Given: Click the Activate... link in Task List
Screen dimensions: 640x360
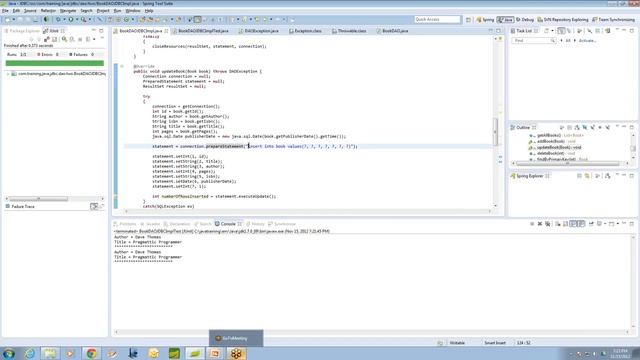Looking at the screenshot, I should coord(587,40).
